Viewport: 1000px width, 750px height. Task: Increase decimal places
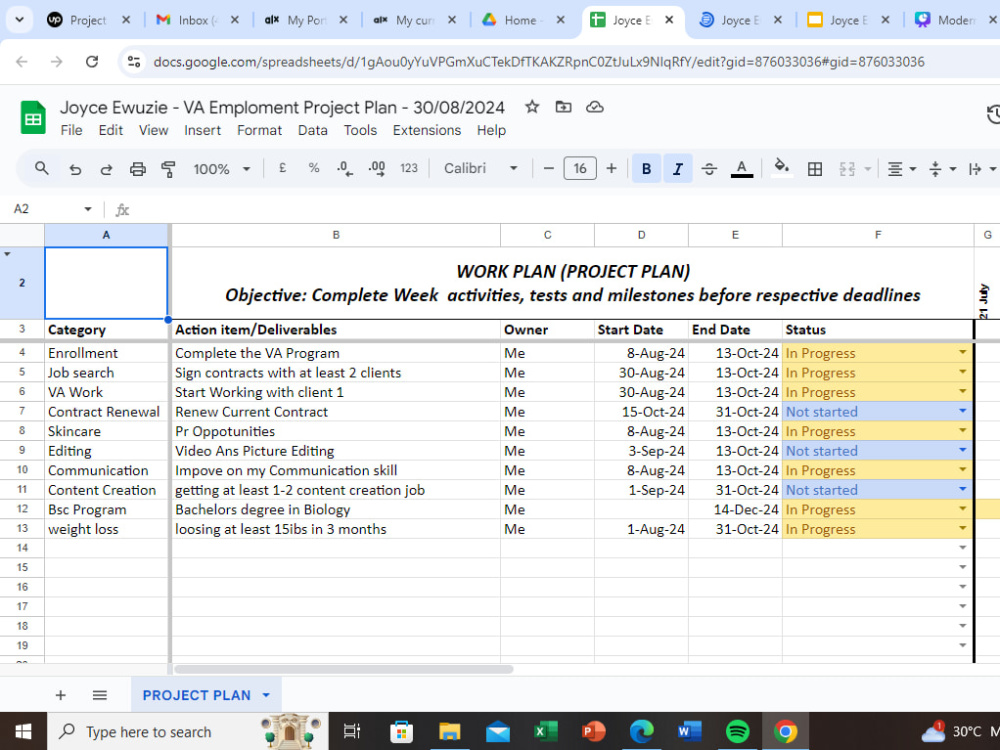point(377,169)
